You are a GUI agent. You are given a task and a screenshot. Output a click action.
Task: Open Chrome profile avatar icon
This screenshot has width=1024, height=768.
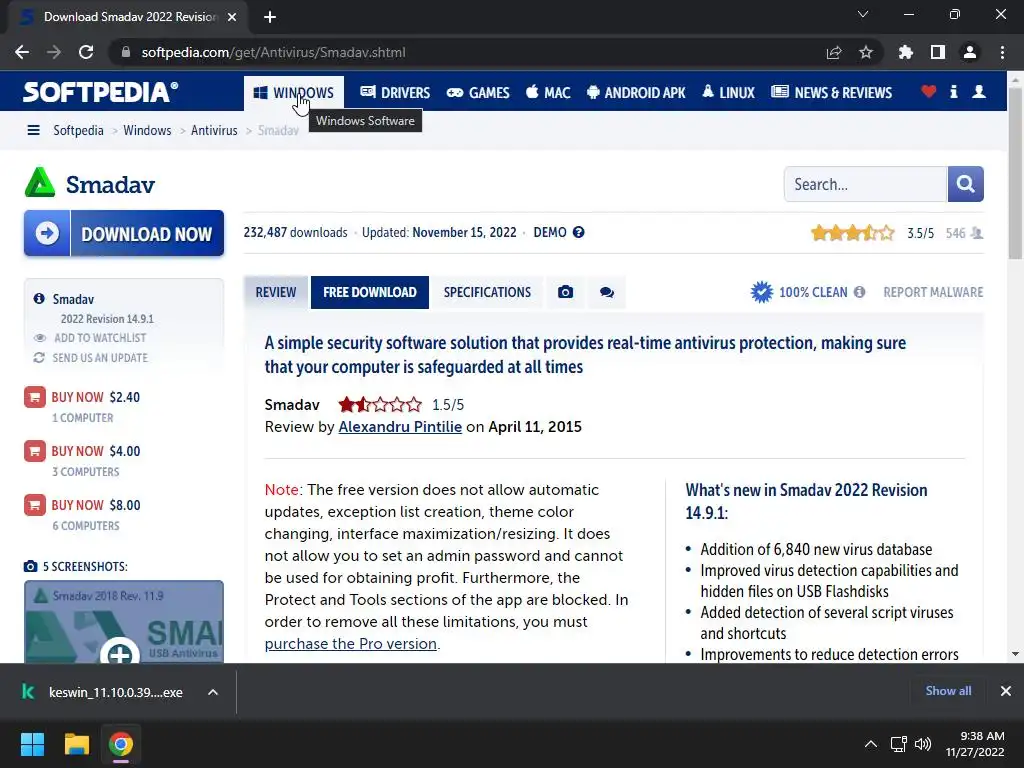point(970,52)
